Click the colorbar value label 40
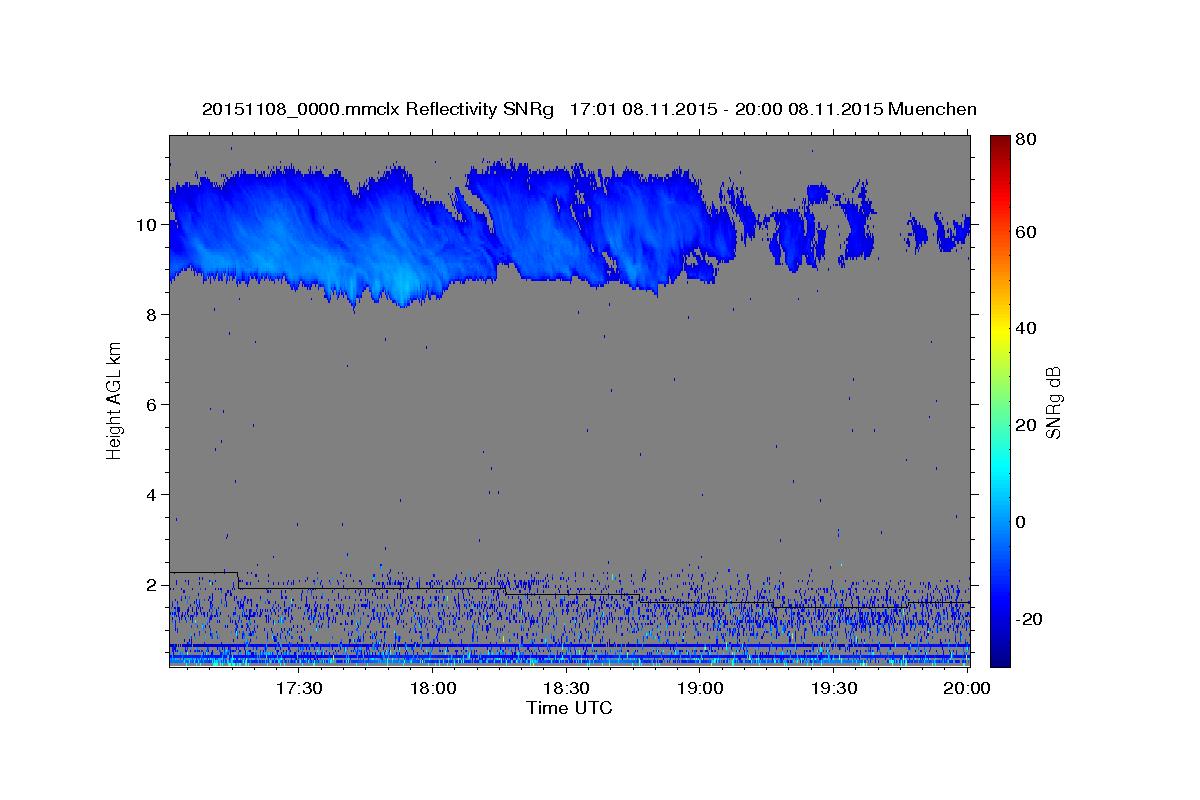Screen dimensions: 1200x800 pos(1025,328)
